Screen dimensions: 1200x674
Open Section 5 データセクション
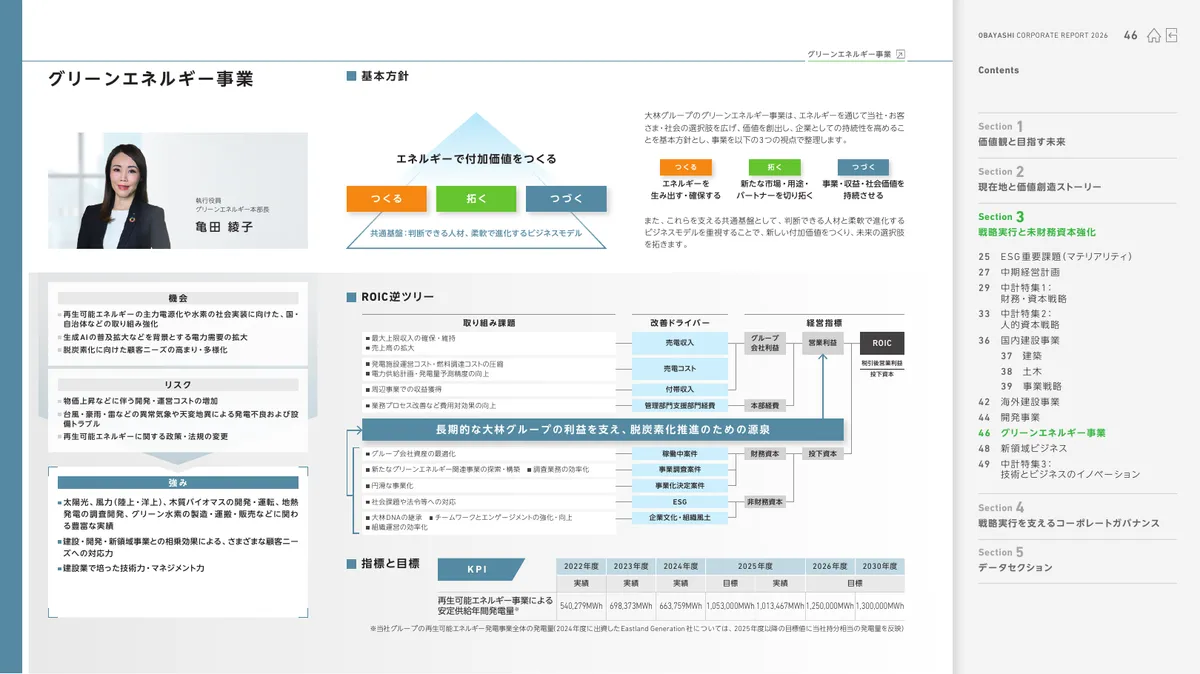tap(1015, 560)
